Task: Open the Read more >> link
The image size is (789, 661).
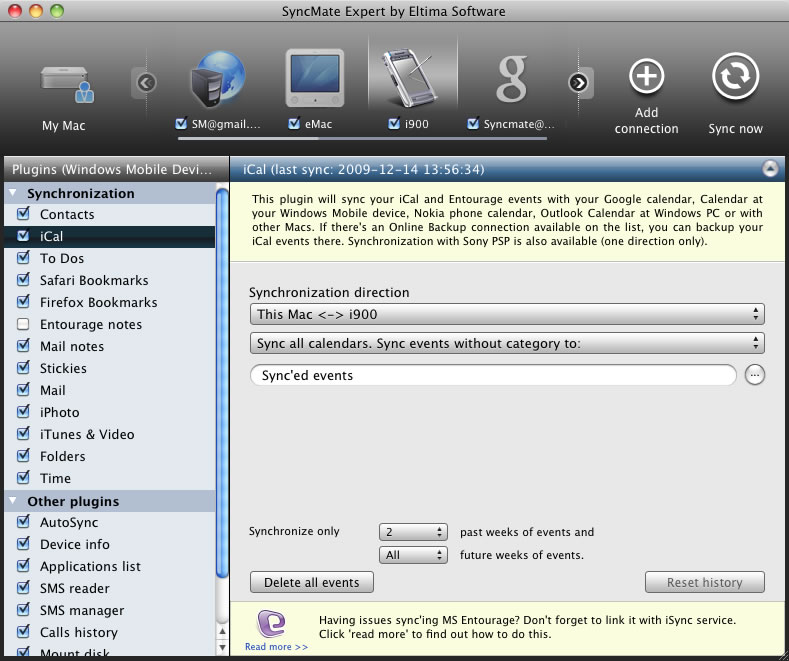Action: (x=276, y=647)
